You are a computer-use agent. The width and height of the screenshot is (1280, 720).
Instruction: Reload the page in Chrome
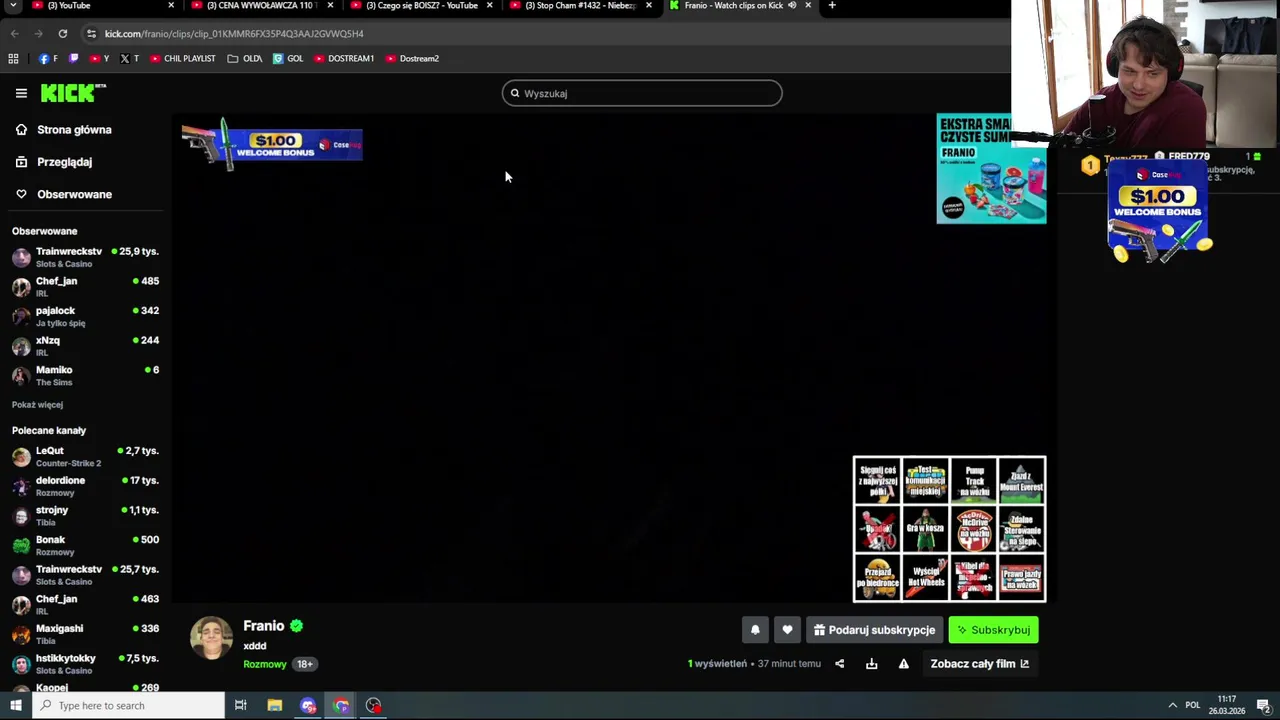62,33
